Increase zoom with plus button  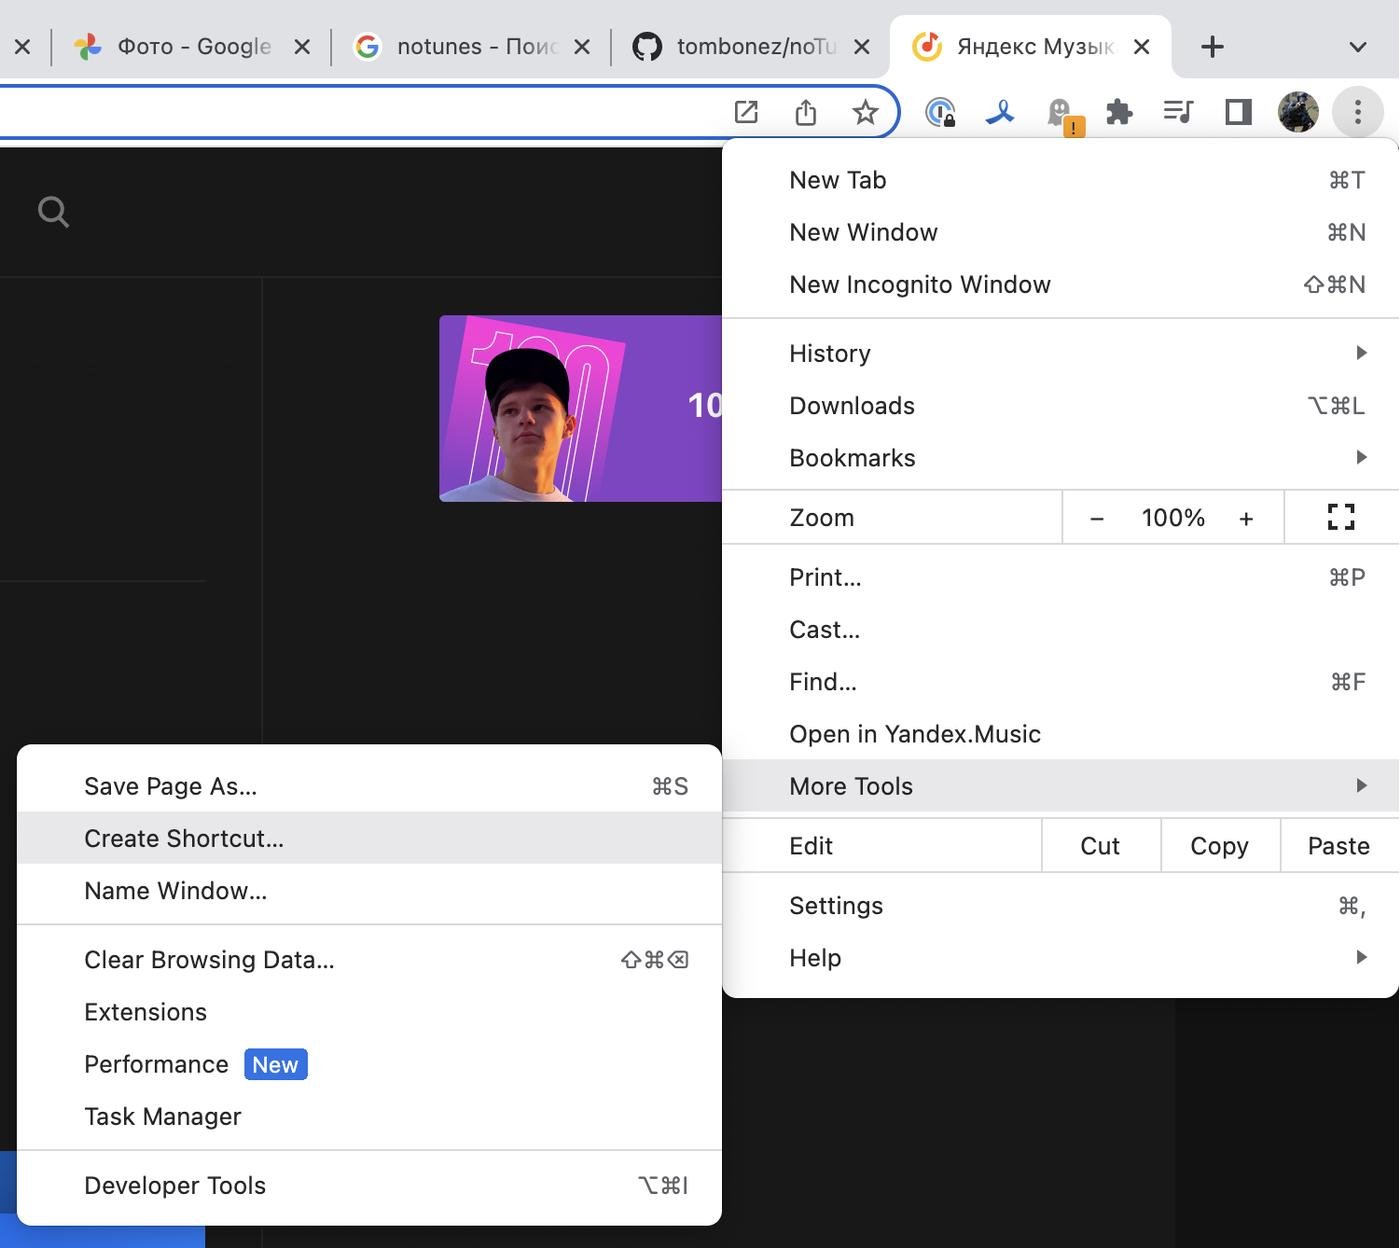tap(1246, 518)
